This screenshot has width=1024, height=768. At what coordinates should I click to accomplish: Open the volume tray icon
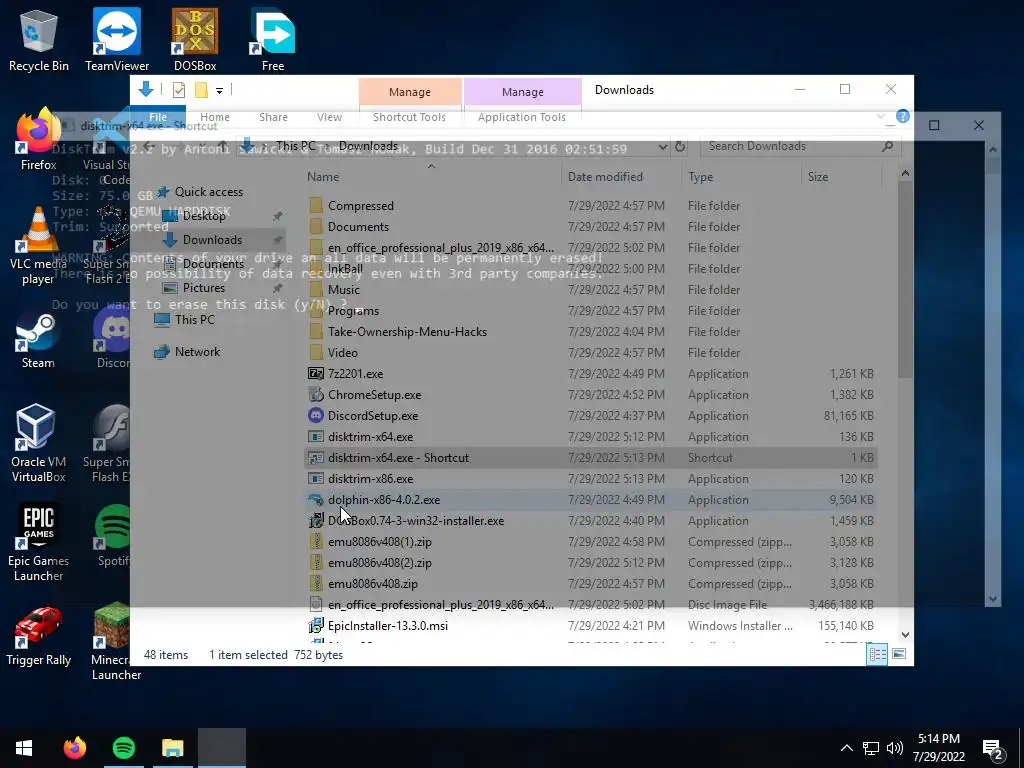coord(895,748)
